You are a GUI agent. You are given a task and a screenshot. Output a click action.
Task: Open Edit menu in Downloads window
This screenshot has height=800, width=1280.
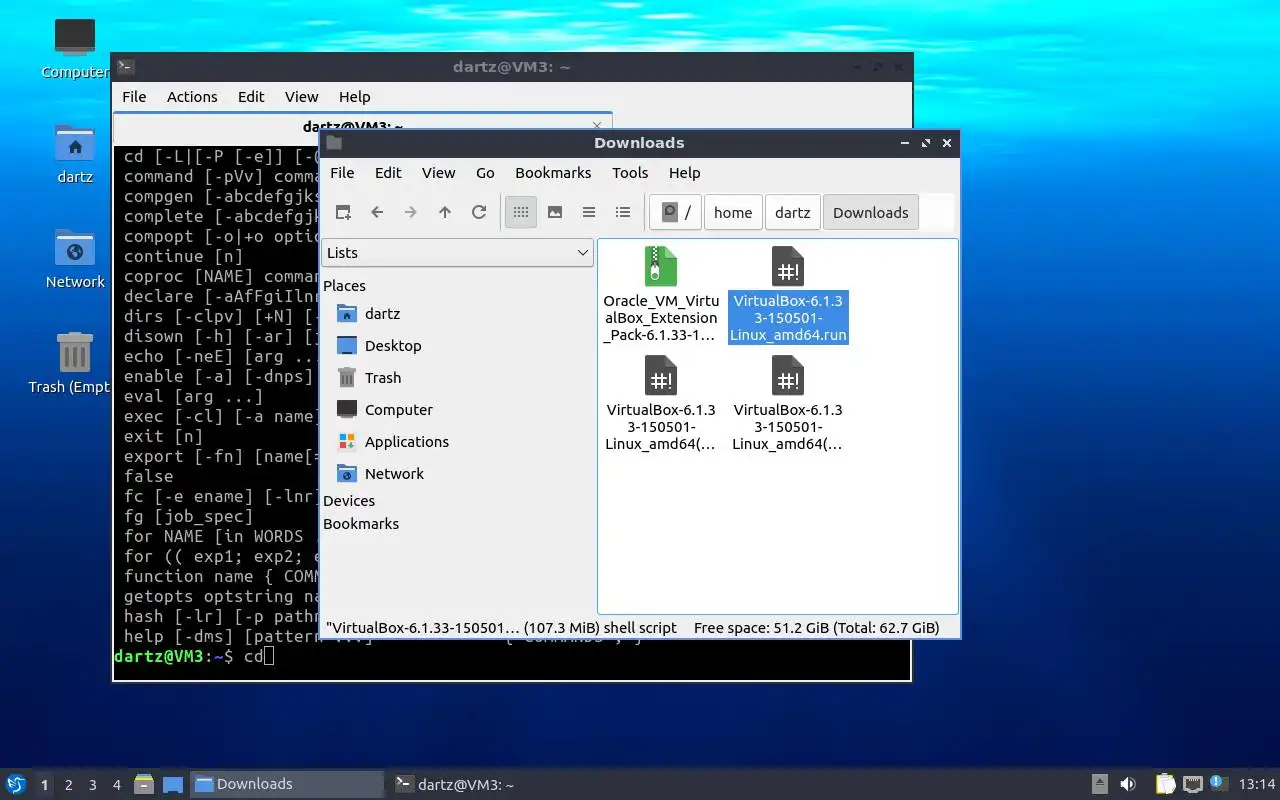point(388,172)
